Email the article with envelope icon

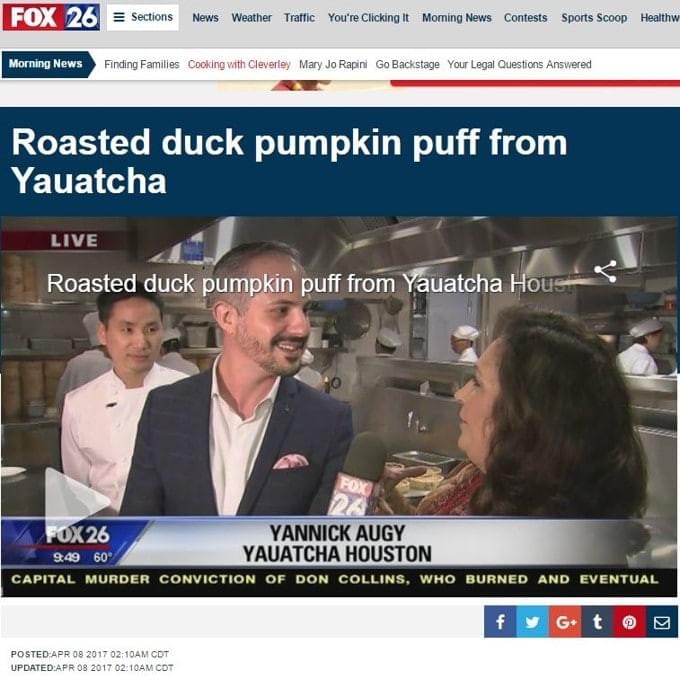point(662,621)
